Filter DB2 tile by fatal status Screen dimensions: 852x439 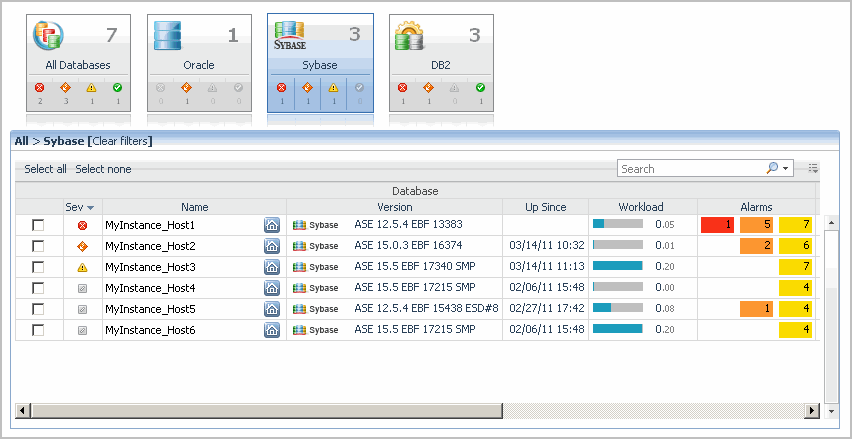[402, 87]
